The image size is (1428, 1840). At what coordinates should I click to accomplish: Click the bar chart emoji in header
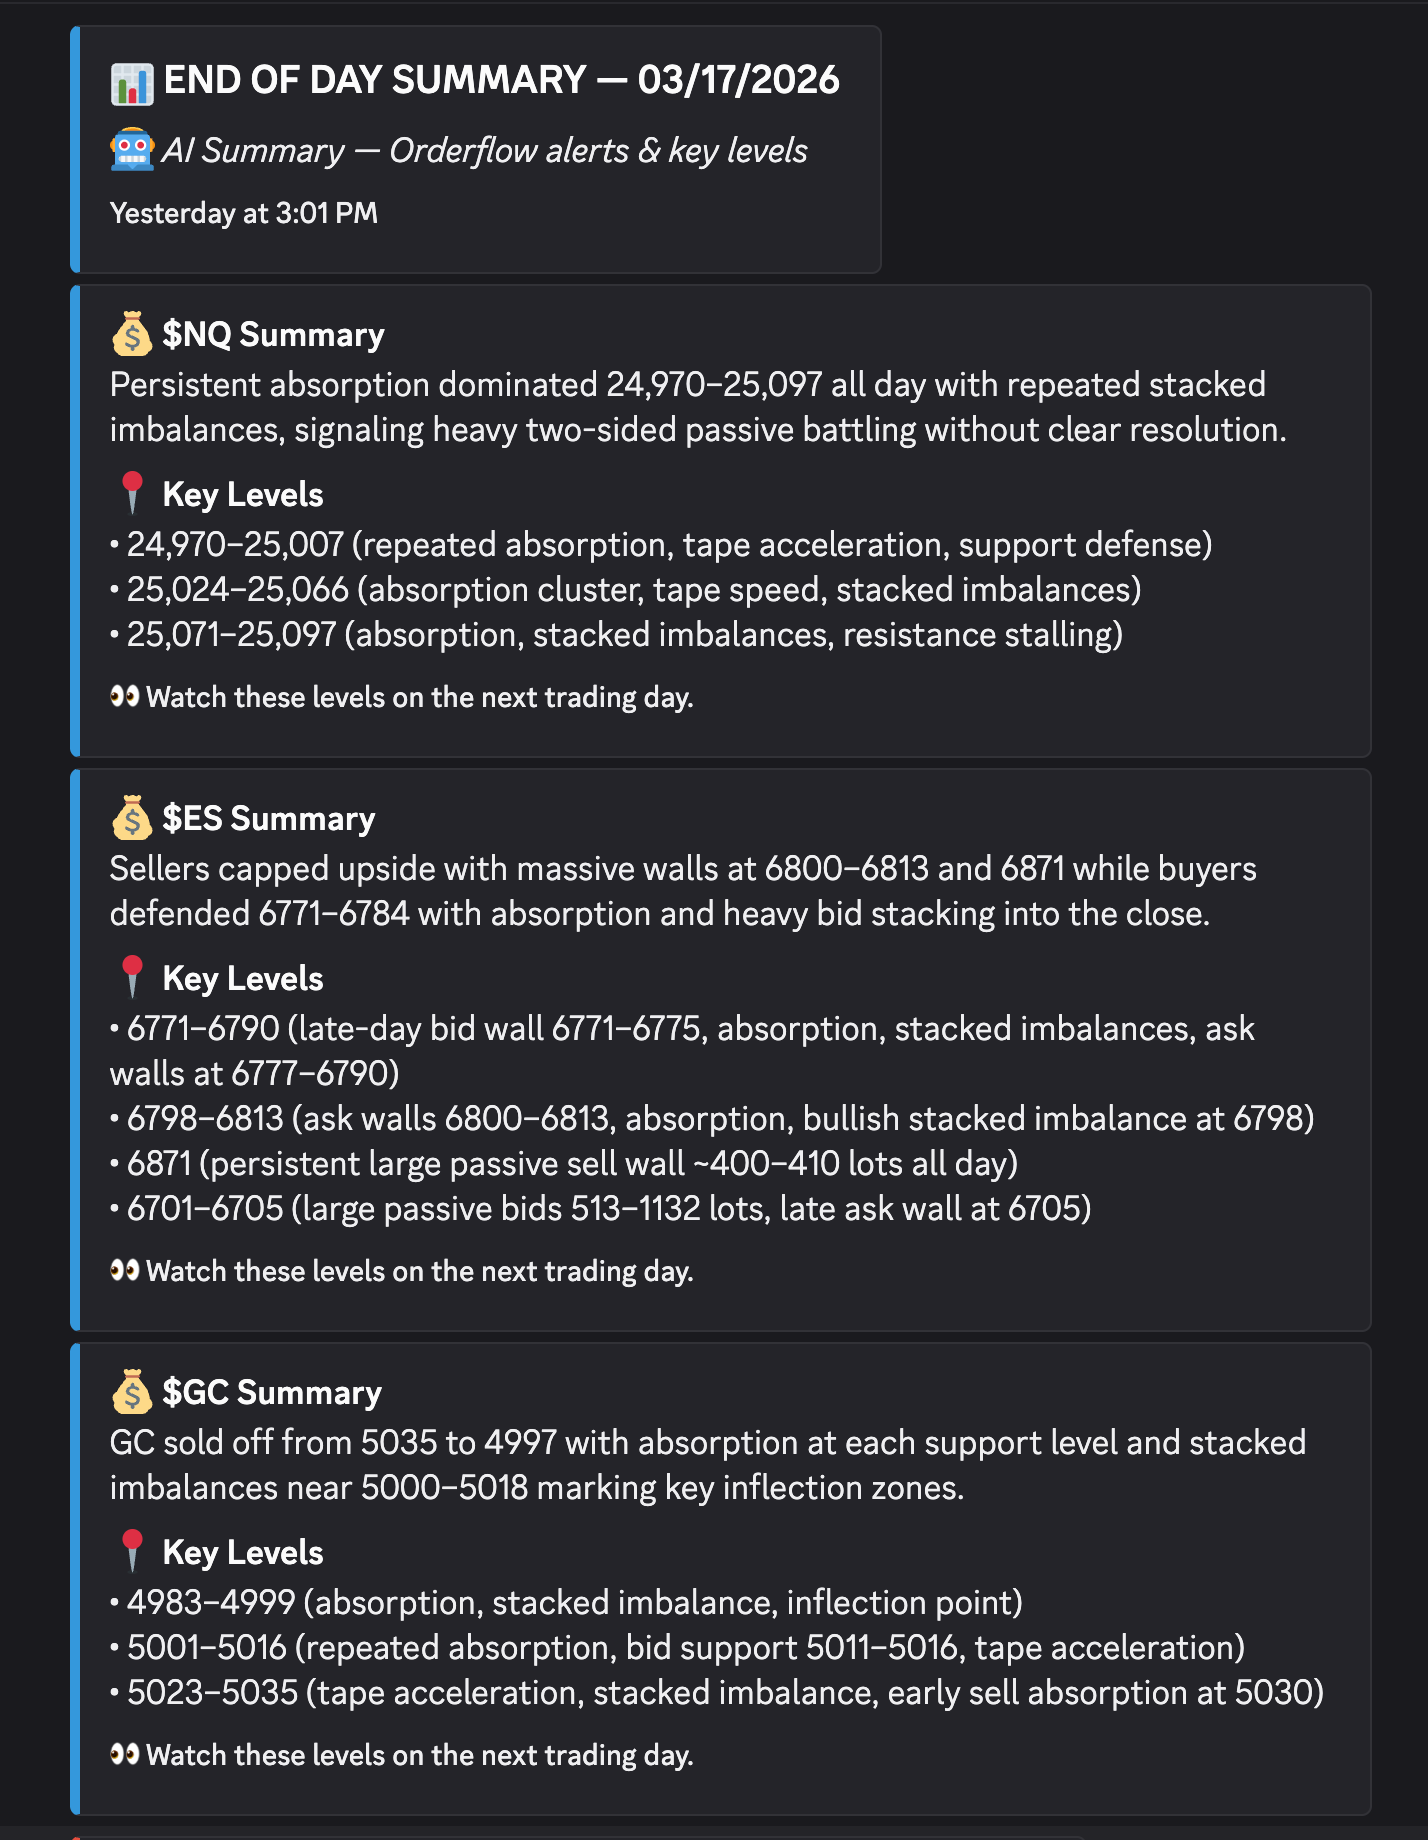132,84
